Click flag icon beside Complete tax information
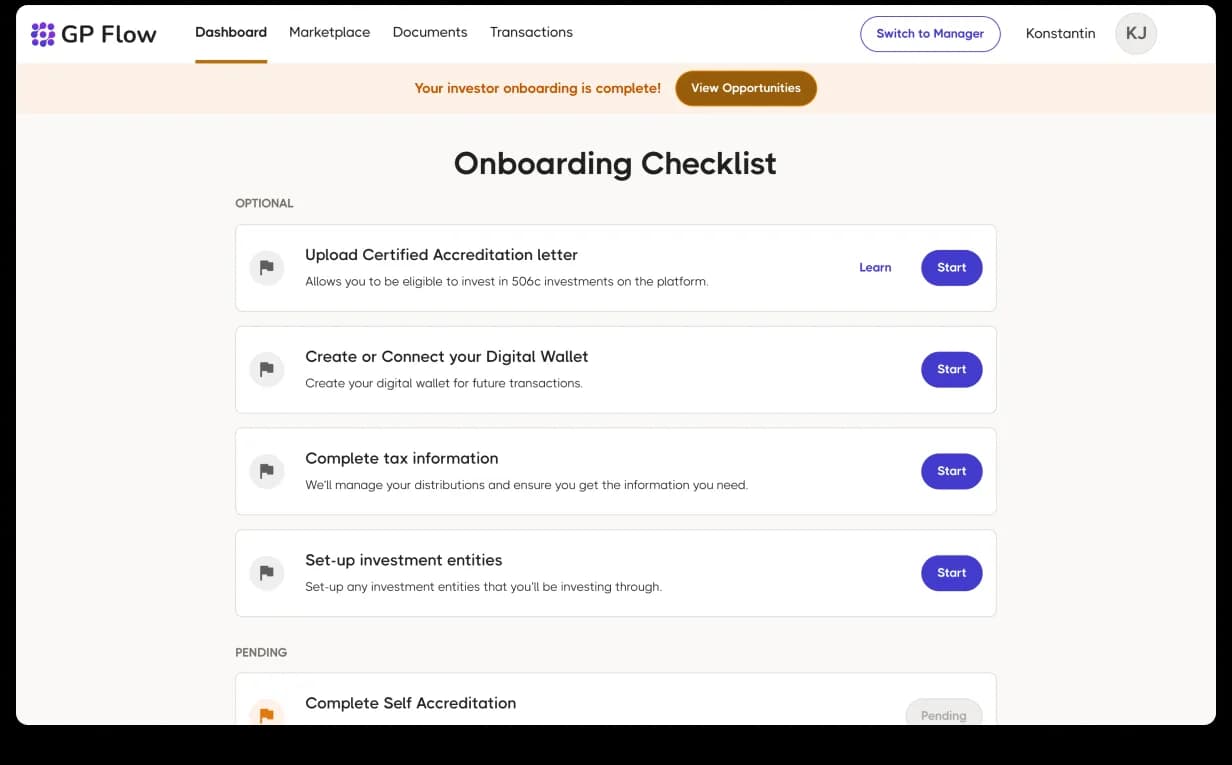 click(x=267, y=471)
